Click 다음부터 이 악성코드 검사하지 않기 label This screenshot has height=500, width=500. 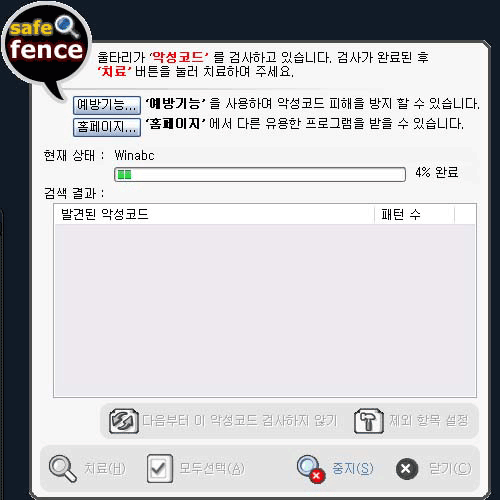click(x=240, y=421)
